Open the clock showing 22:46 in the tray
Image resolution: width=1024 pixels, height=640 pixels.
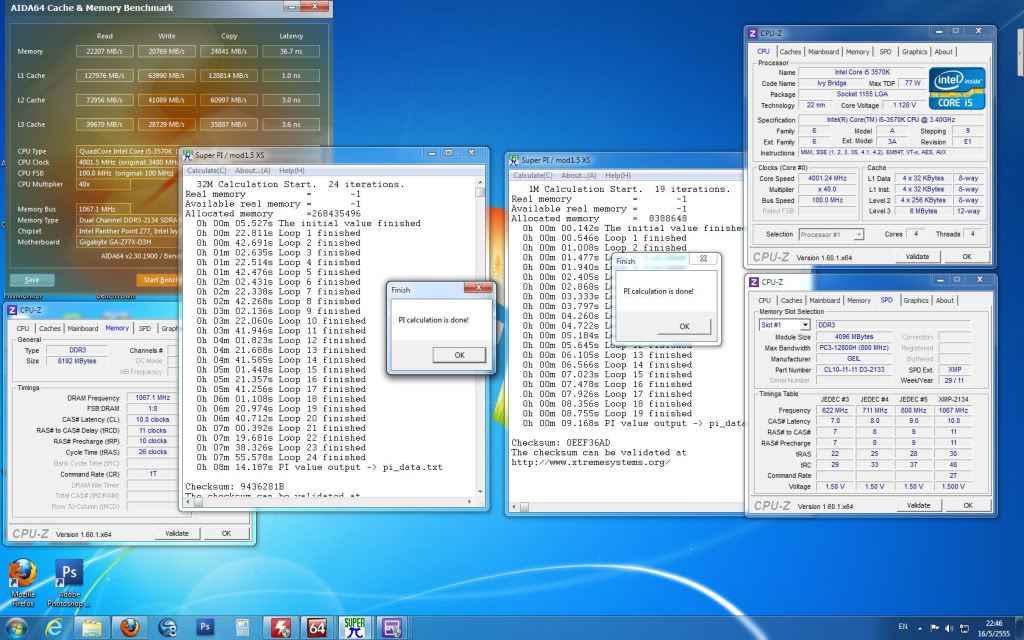click(x=994, y=628)
